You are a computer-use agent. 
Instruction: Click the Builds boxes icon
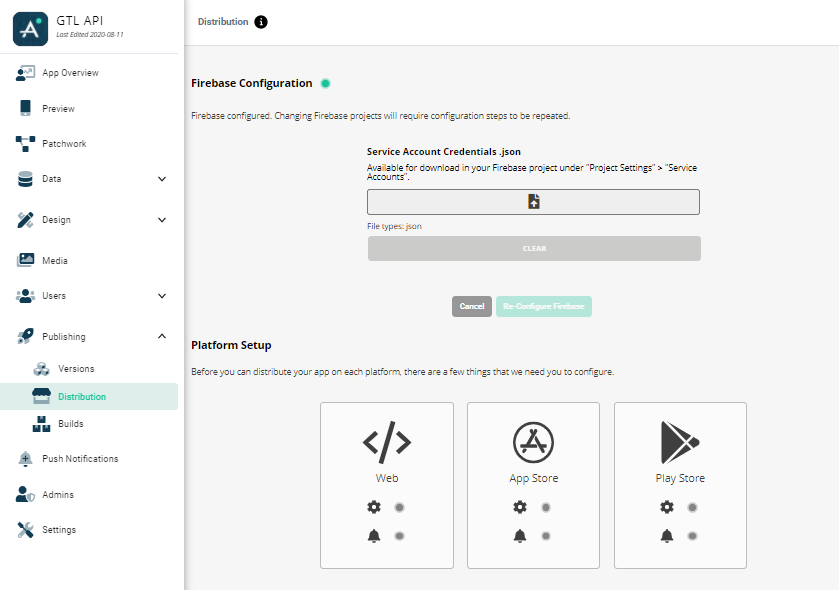click(41, 424)
